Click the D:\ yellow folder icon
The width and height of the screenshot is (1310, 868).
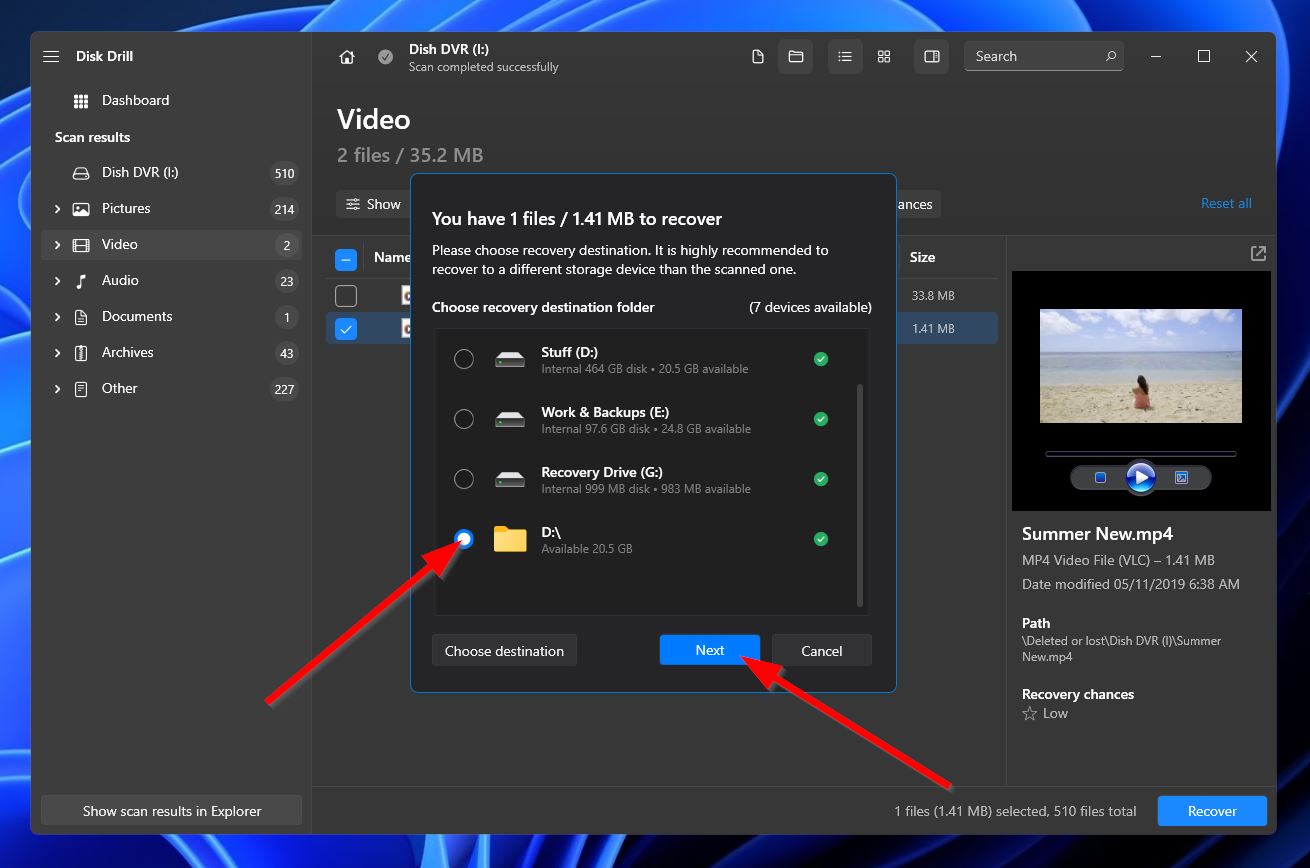pyautogui.click(x=510, y=539)
